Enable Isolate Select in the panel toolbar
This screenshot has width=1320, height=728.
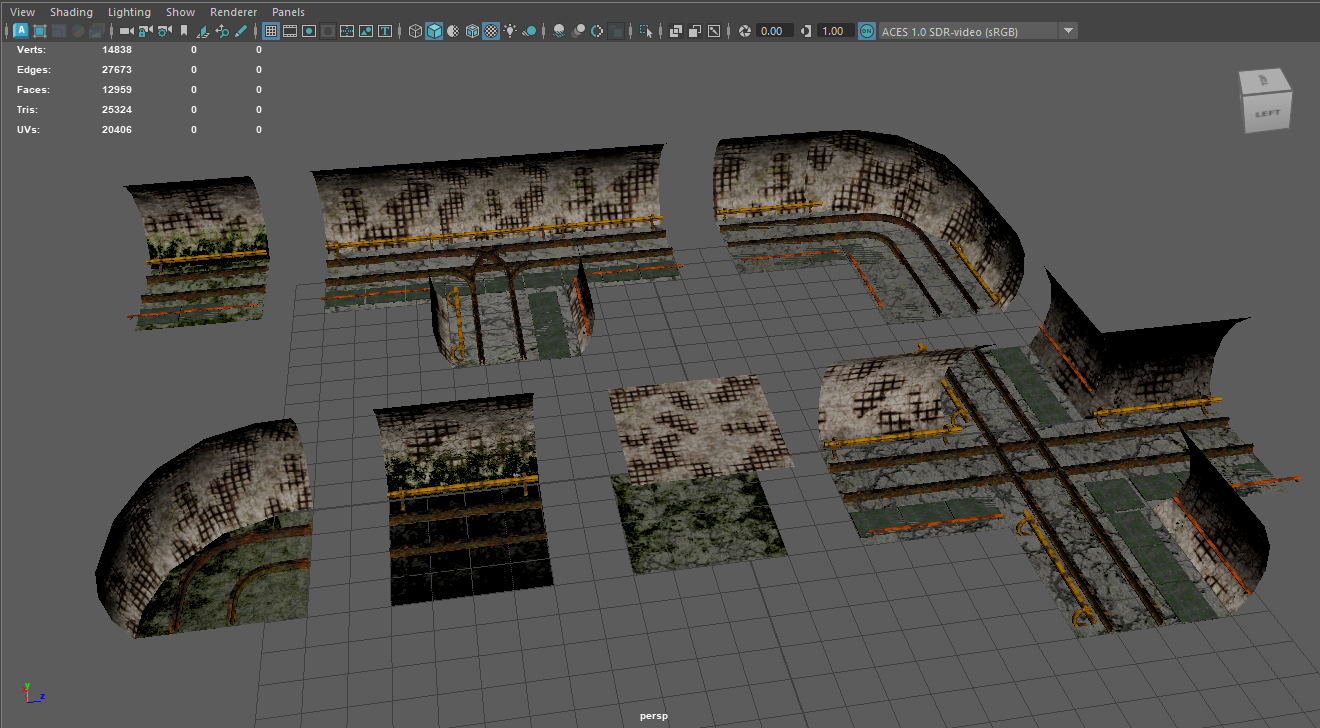point(645,31)
